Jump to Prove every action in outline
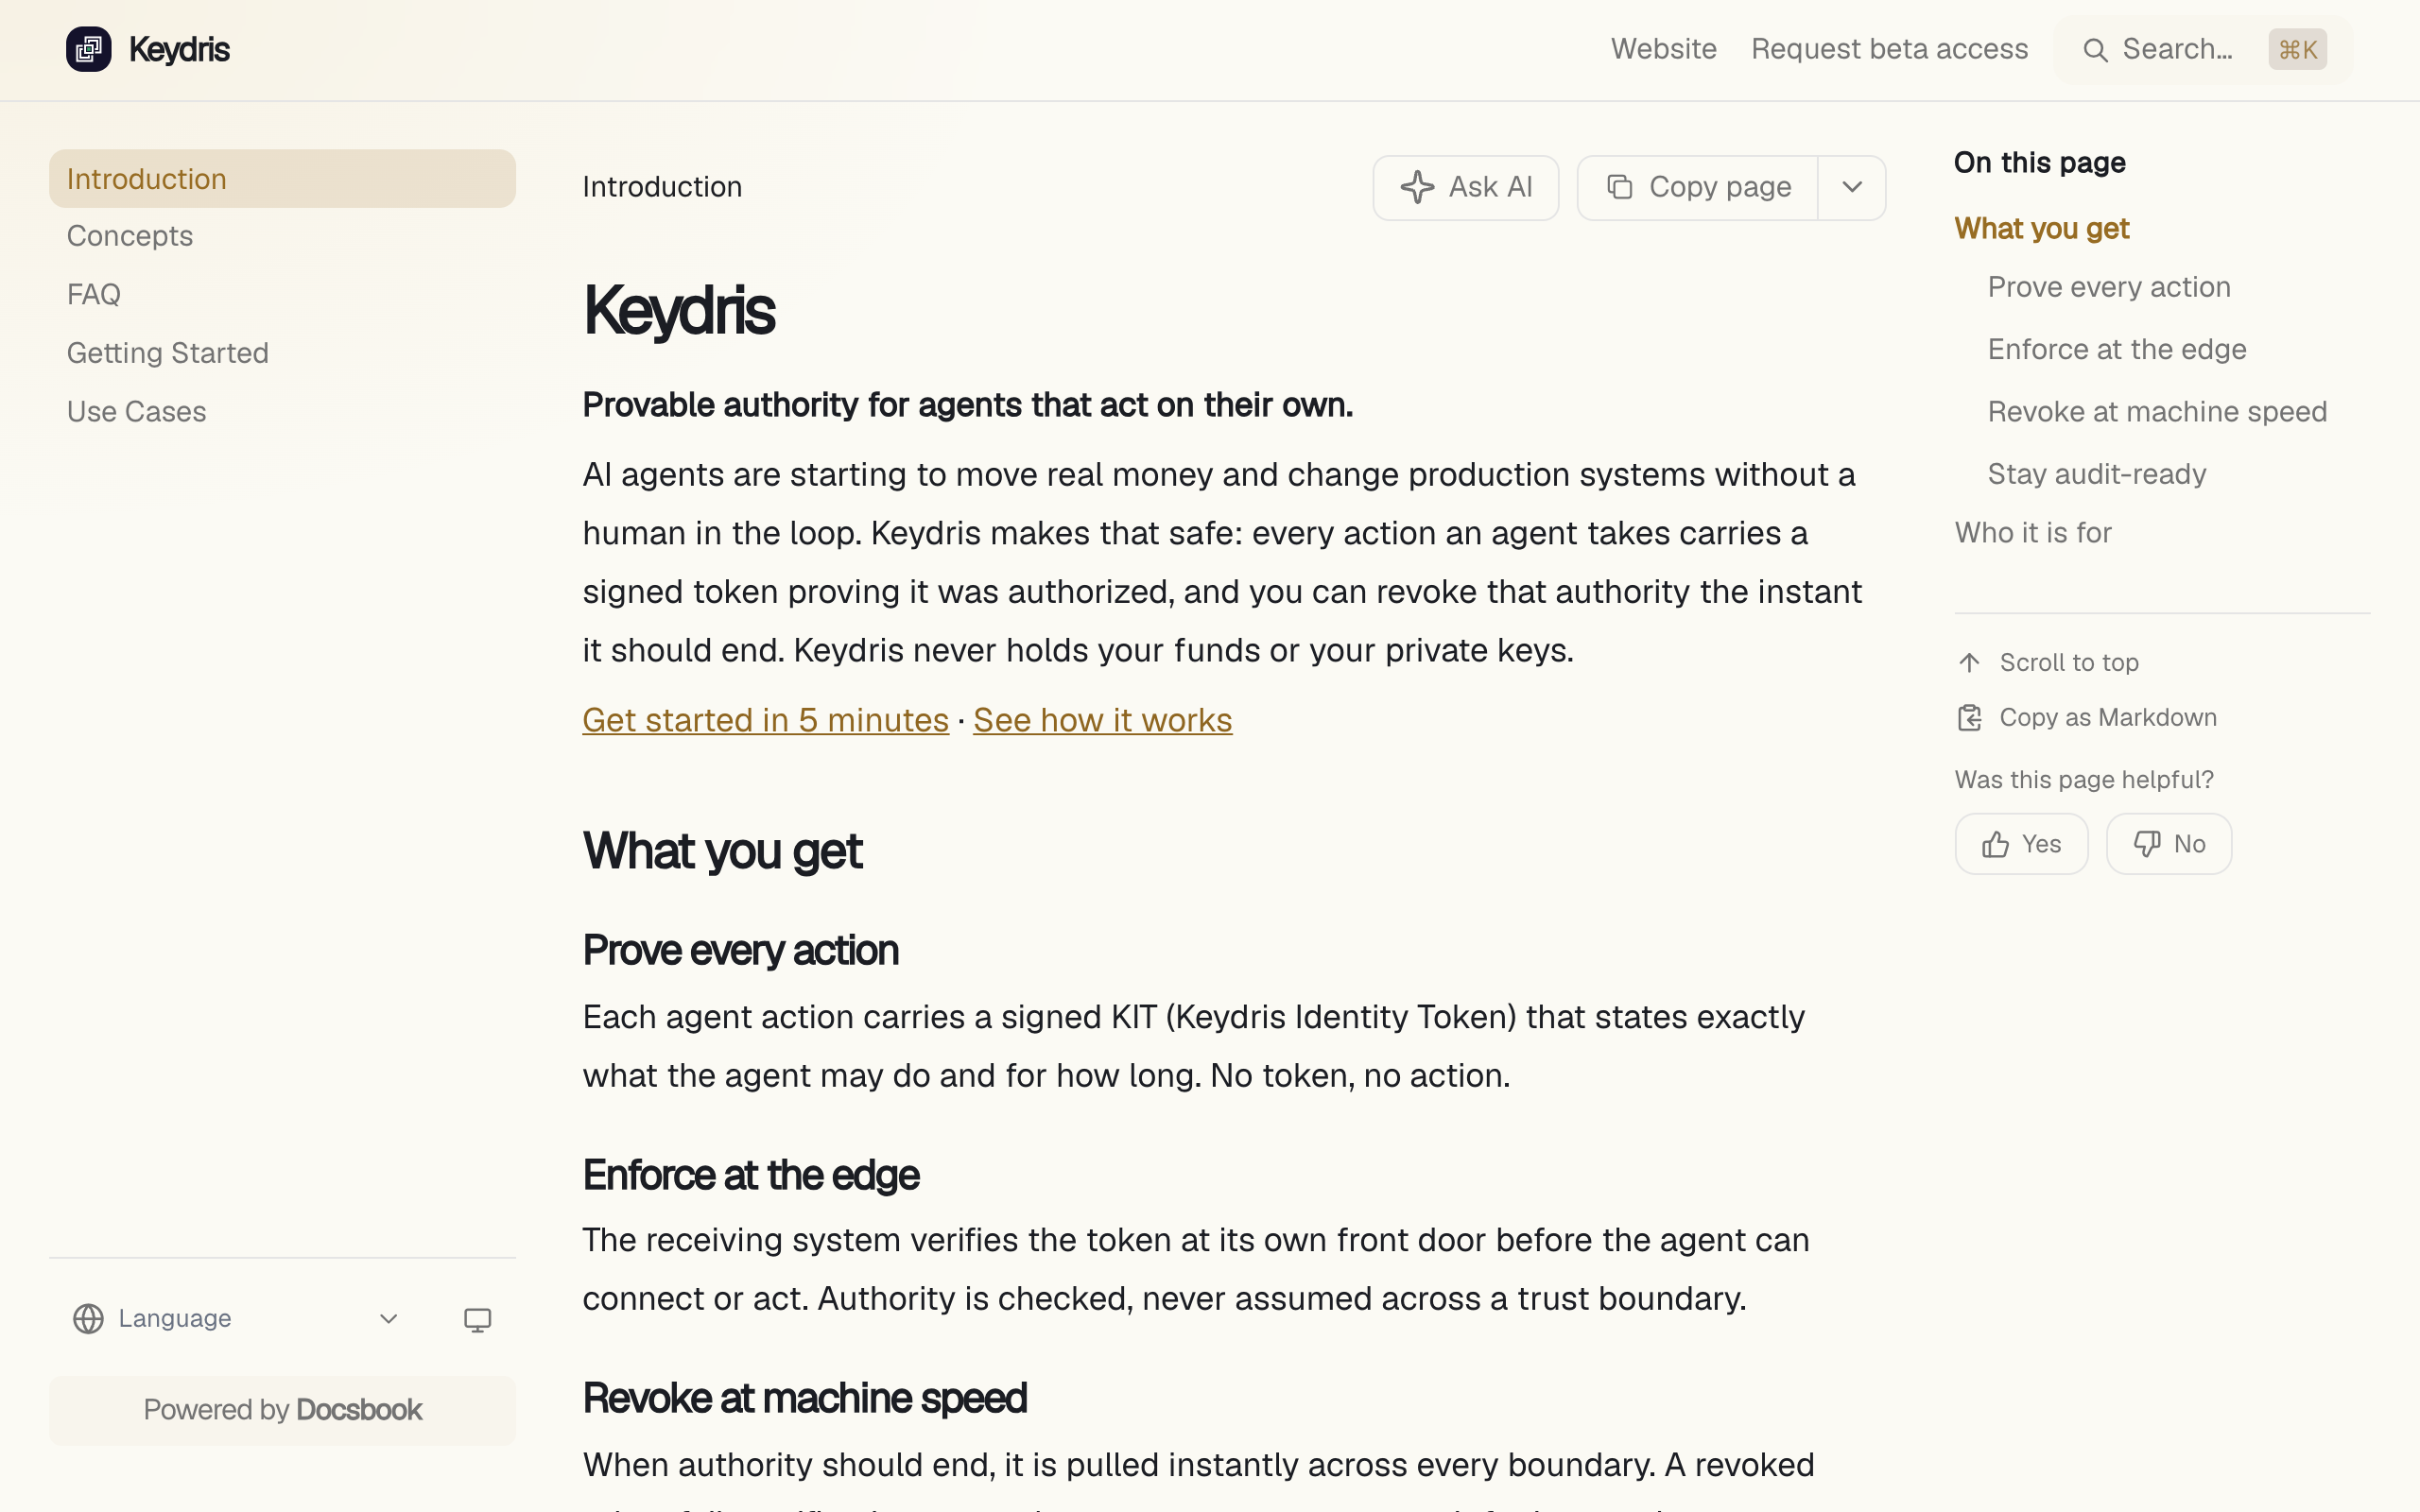 coord(2108,288)
